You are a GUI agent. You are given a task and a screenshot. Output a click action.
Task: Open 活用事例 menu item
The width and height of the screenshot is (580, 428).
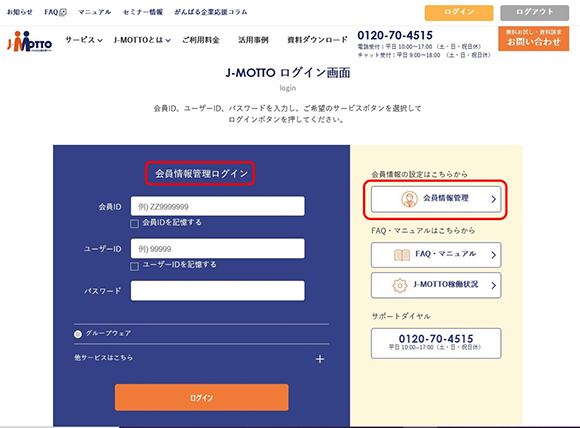(253, 40)
